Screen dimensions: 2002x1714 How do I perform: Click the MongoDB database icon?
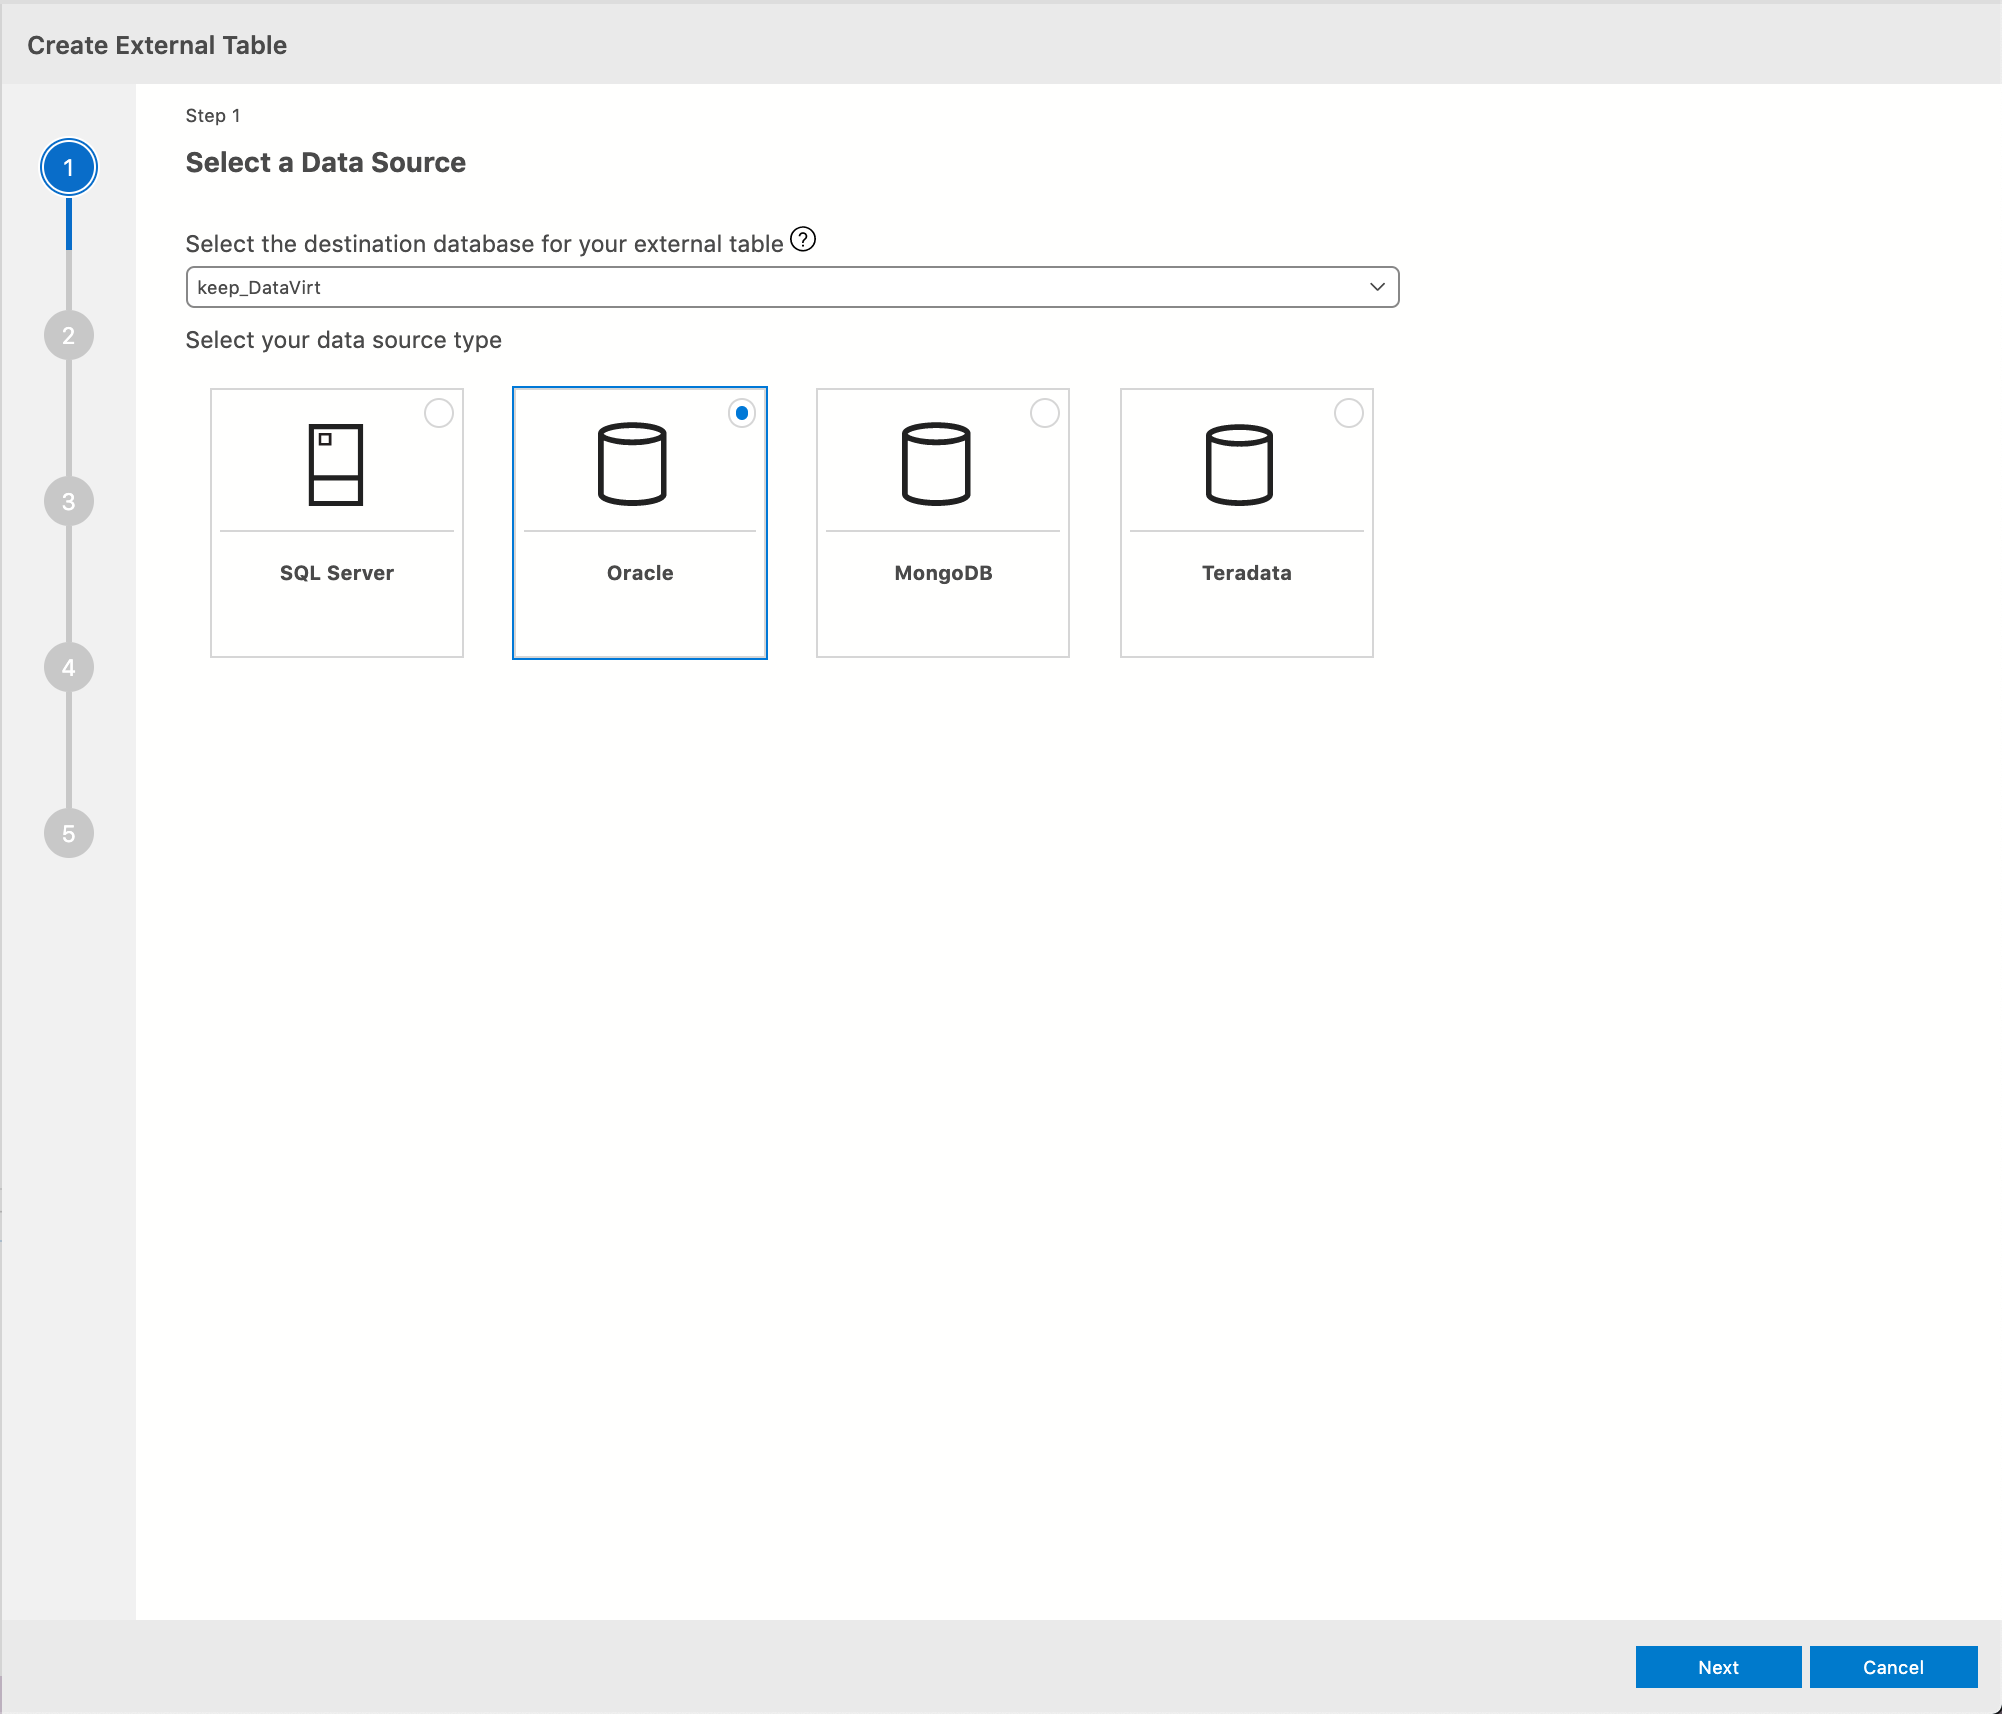tap(941, 463)
